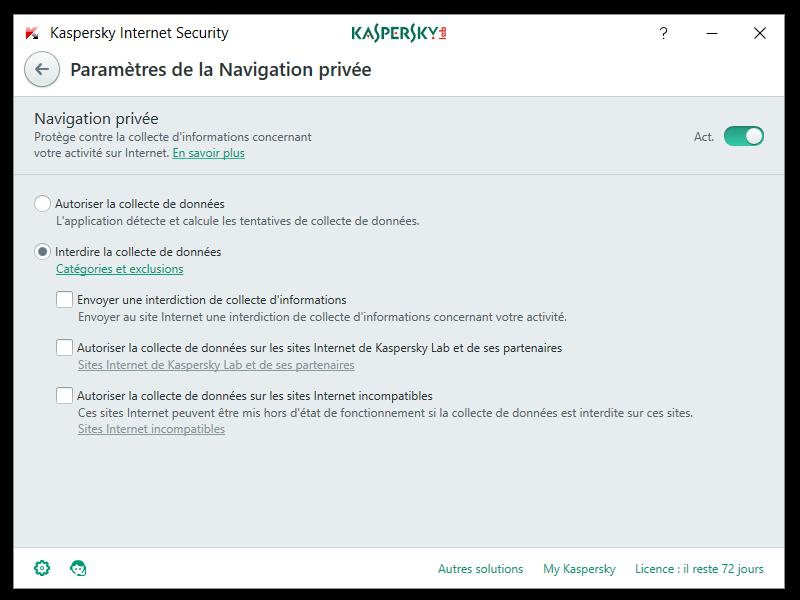Screen dimensions: 800x600
Task: Click the description Protège contre la collecte d'informations
Action: pos(172,145)
